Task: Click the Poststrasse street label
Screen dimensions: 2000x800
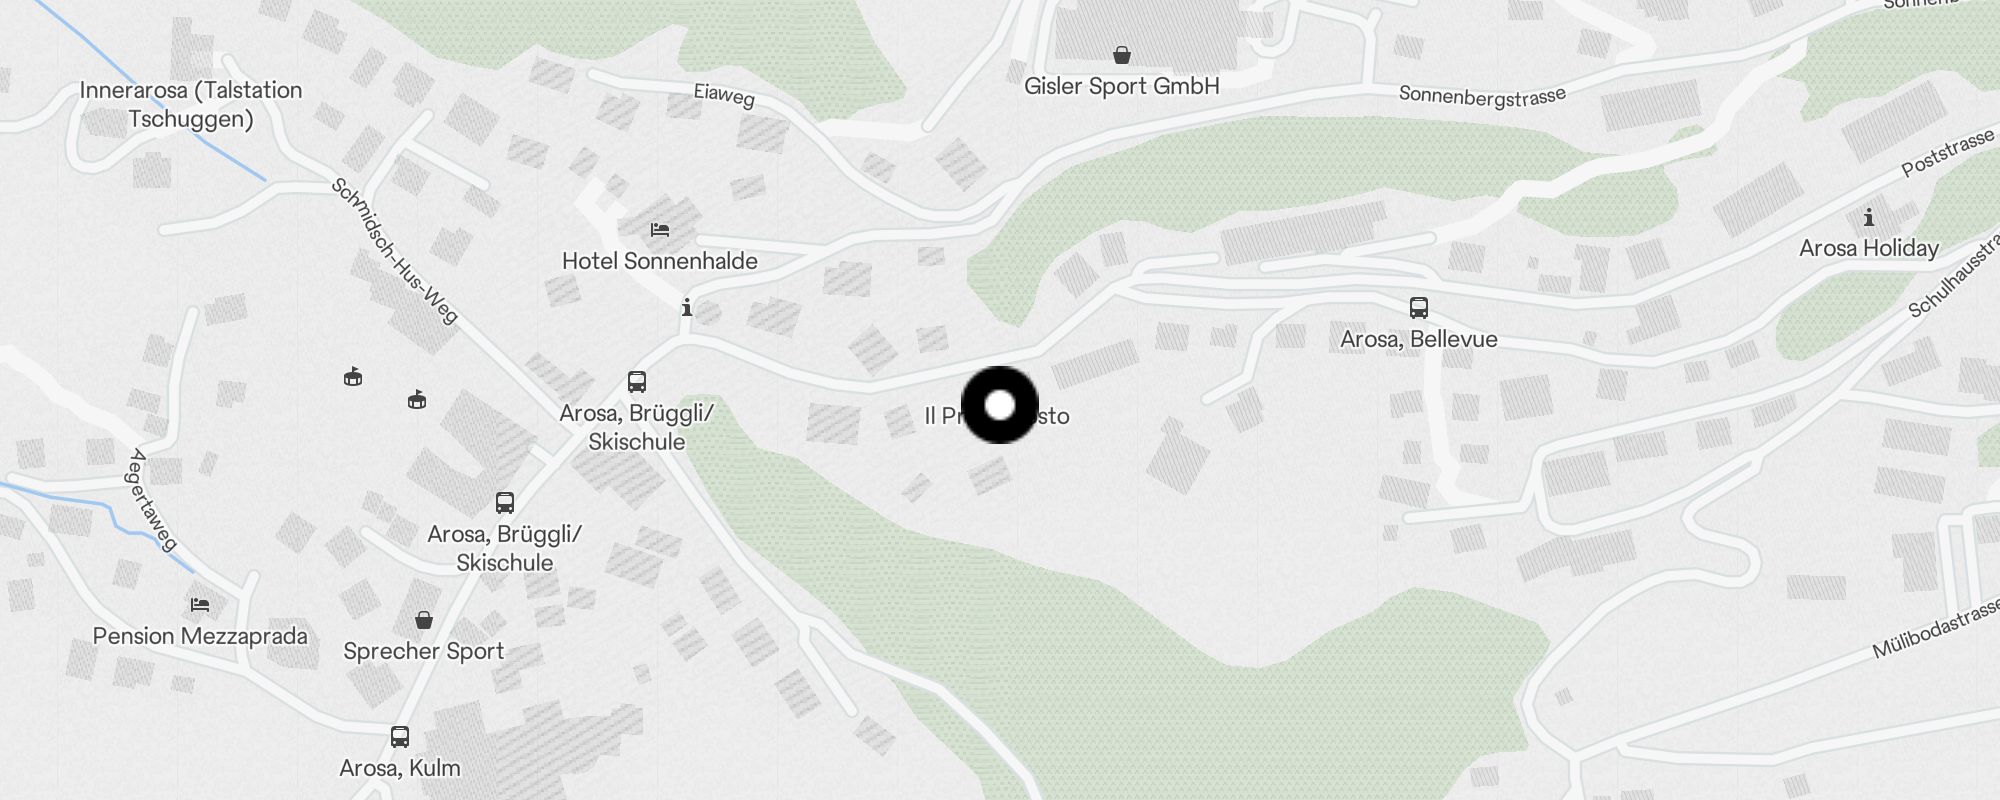Action: tap(1948, 154)
